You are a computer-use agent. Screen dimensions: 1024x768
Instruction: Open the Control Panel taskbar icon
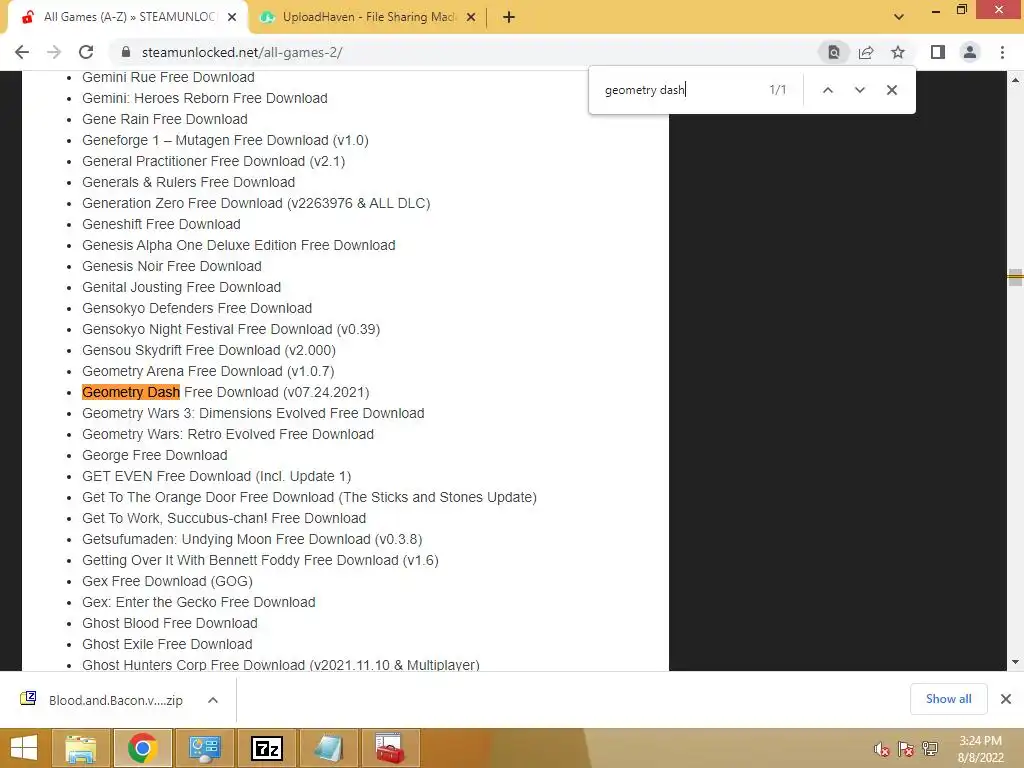[204, 748]
